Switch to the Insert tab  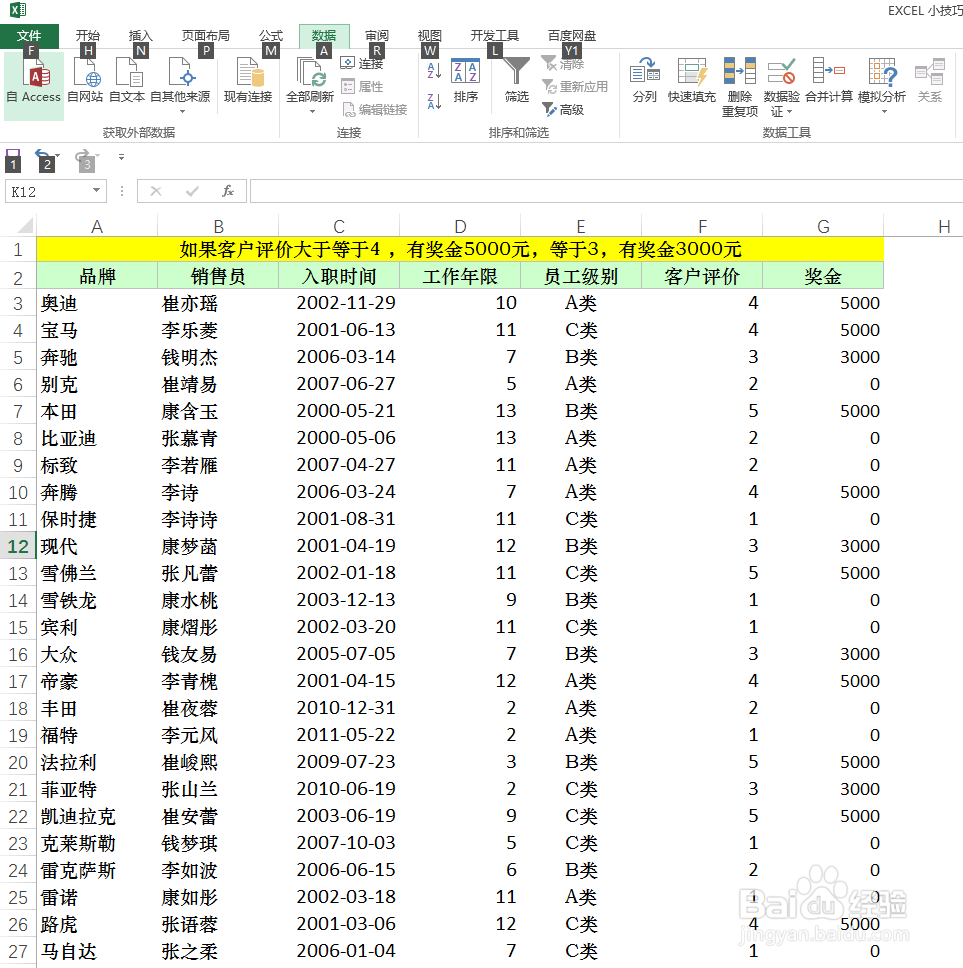[140, 36]
